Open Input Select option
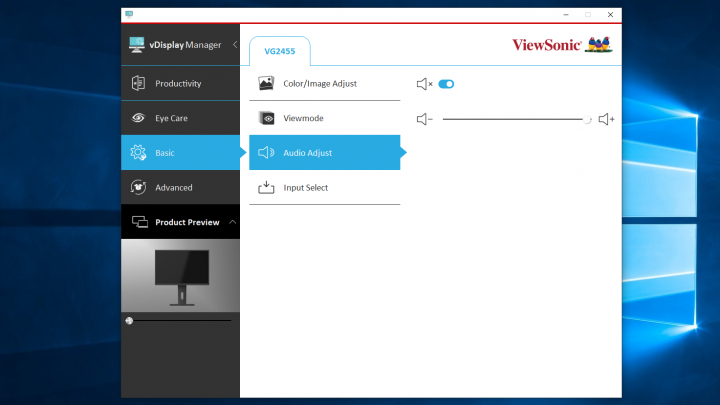This screenshot has height=405, width=720. 325,187
